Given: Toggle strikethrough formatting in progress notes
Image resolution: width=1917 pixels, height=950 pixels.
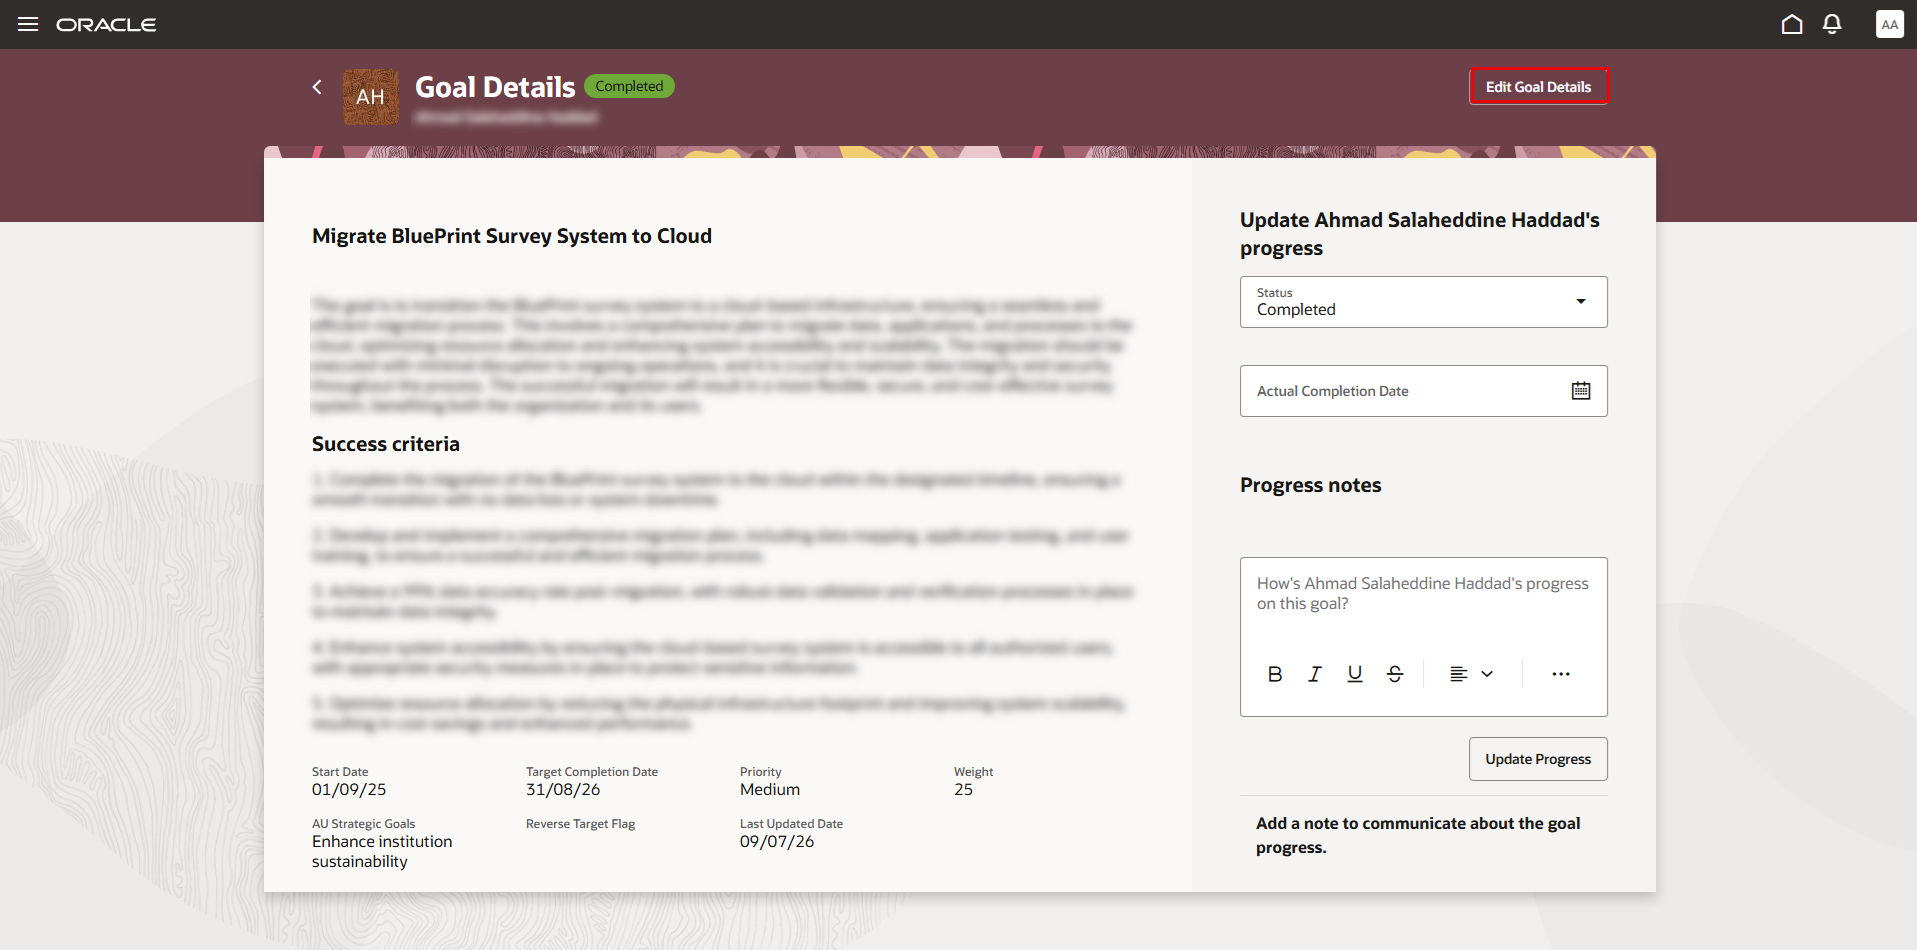Looking at the screenshot, I should pyautogui.click(x=1395, y=674).
